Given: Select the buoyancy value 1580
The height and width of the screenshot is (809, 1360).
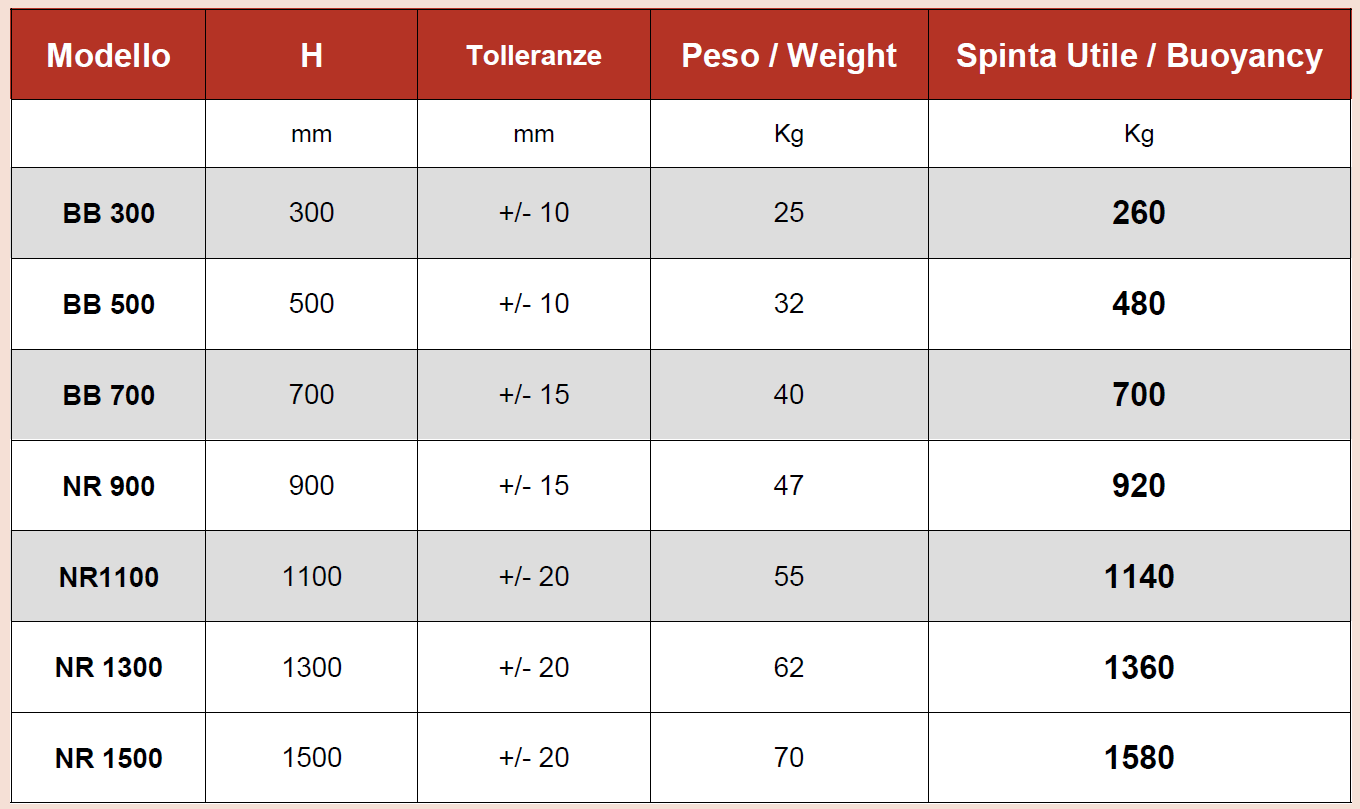Looking at the screenshot, I should tap(1139, 758).
